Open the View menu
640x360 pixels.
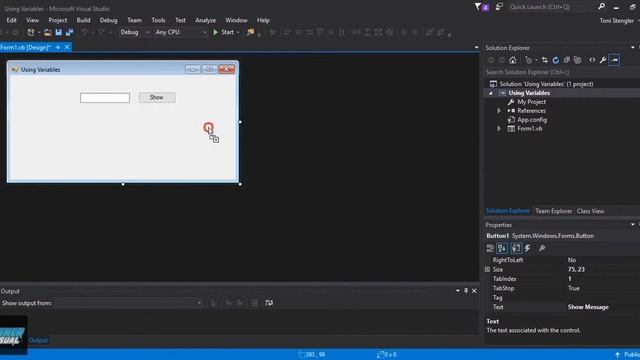click(x=32, y=20)
